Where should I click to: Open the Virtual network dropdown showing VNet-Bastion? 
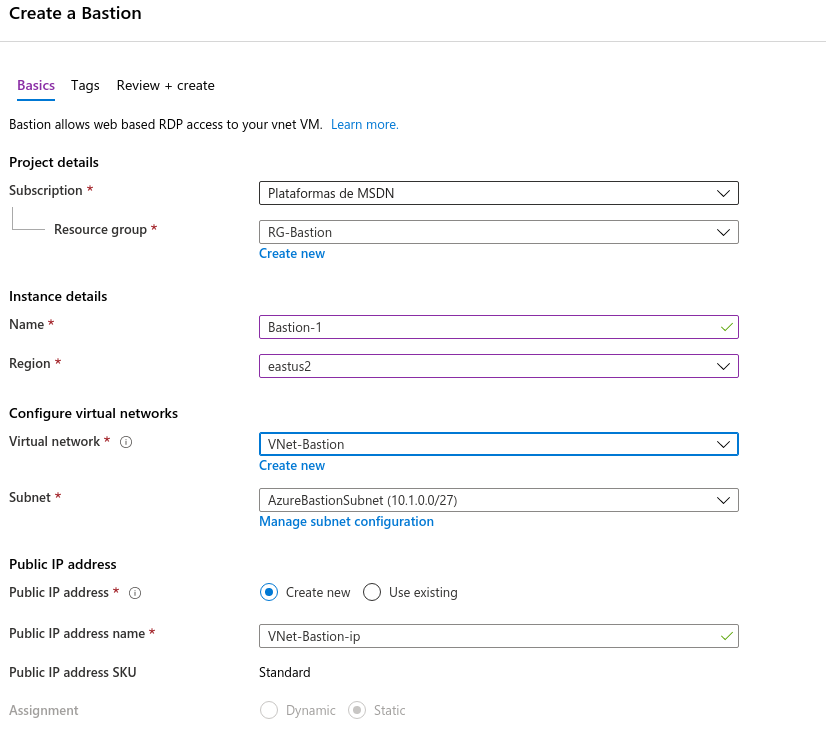click(x=498, y=444)
